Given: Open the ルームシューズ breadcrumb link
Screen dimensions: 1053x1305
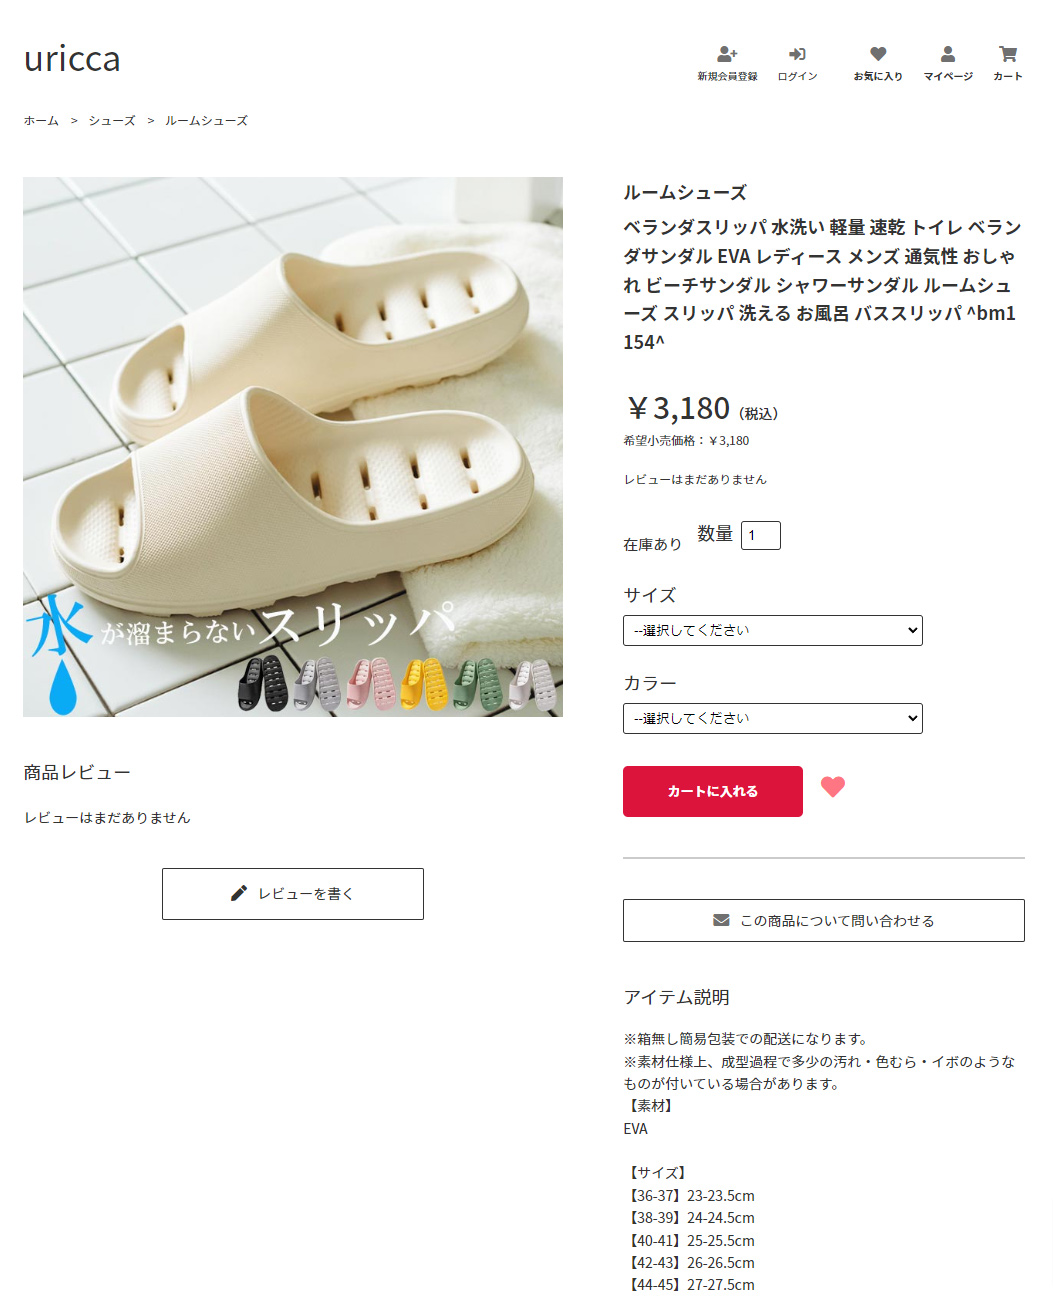Looking at the screenshot, I should point(206,120).
